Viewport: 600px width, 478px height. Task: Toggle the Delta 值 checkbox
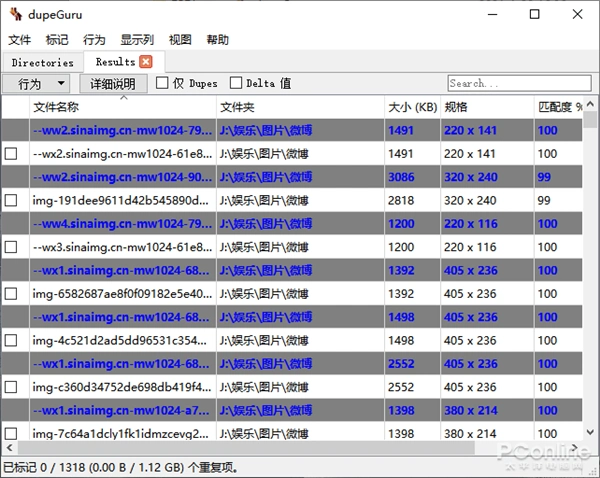237,84
